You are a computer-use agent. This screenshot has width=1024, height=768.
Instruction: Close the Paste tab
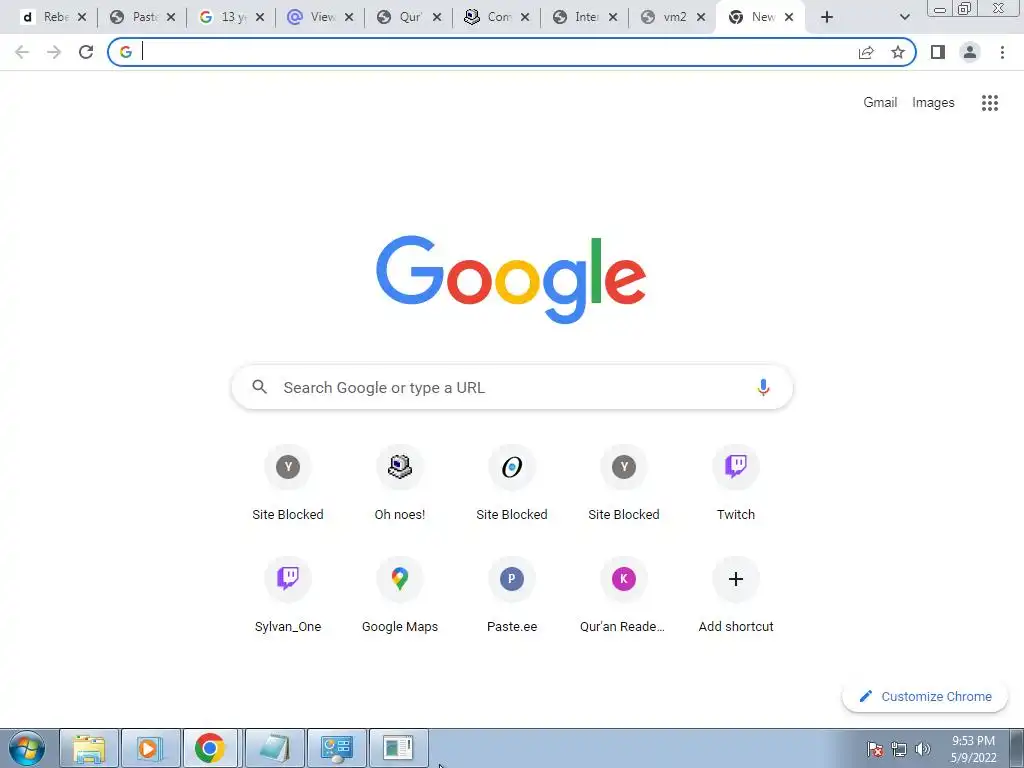tap(171, 17)
